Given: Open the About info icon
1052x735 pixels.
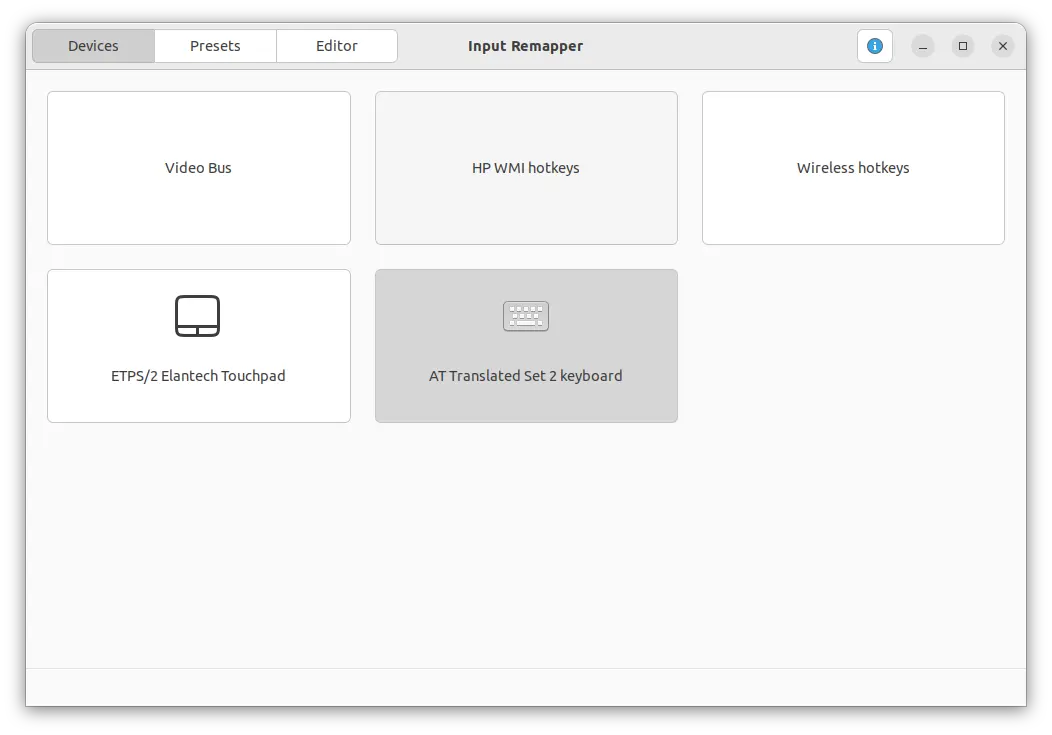Looking at the screenshot, I should 874,46.
